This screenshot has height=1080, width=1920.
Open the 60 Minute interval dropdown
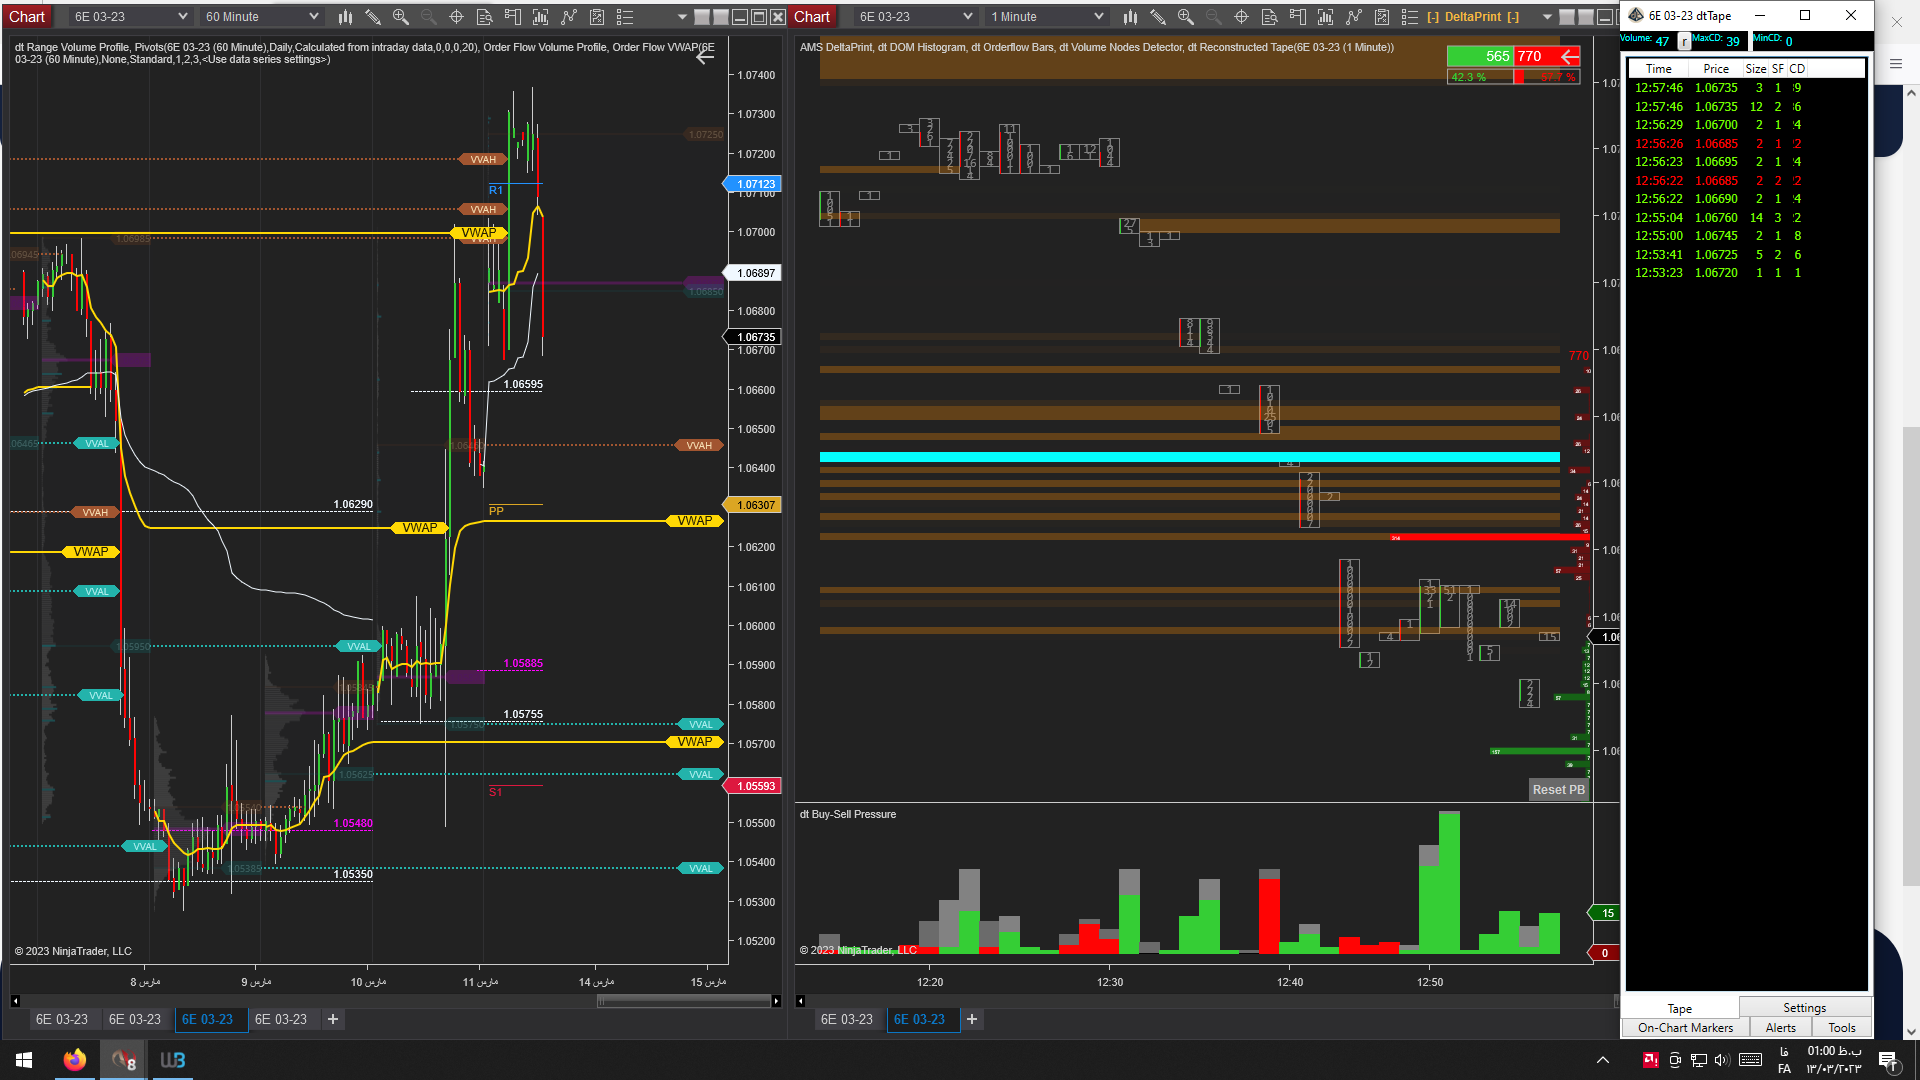pyautogui.click(x=313, y=17)
